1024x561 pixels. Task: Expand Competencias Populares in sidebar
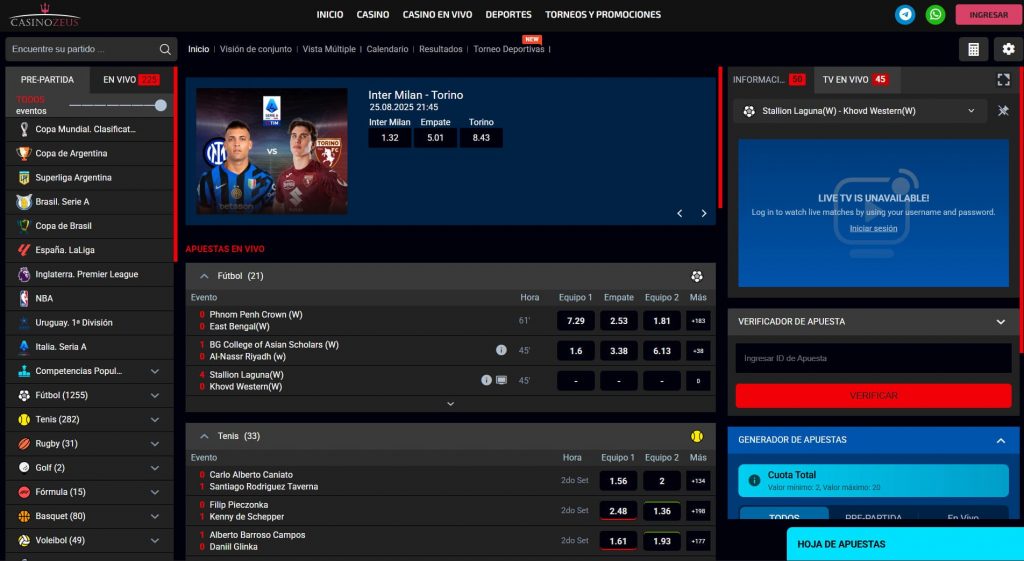154,371
